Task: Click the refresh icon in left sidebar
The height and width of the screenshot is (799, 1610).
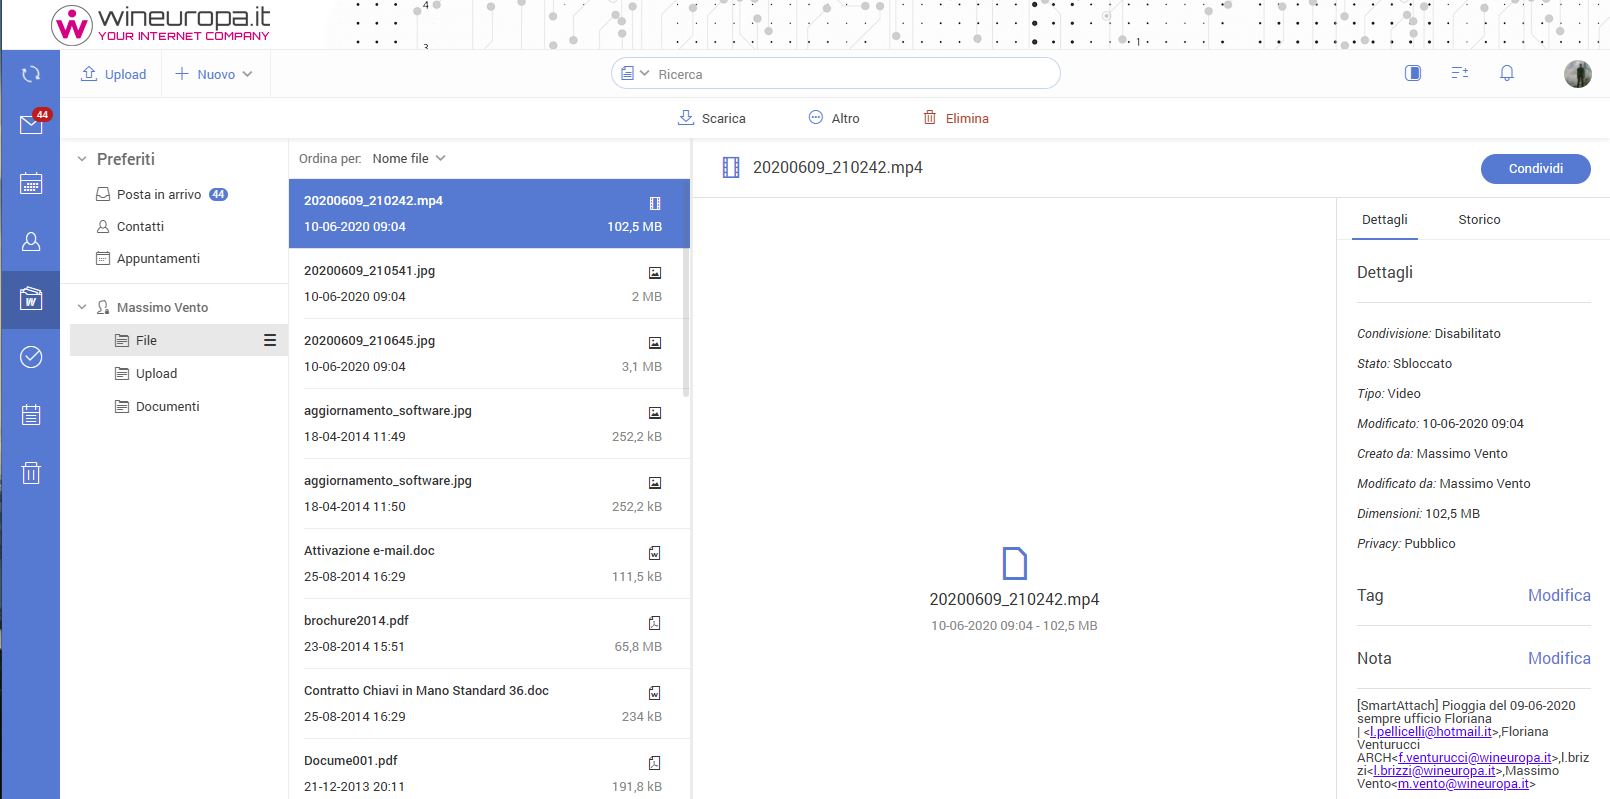Action: point(31,74)
